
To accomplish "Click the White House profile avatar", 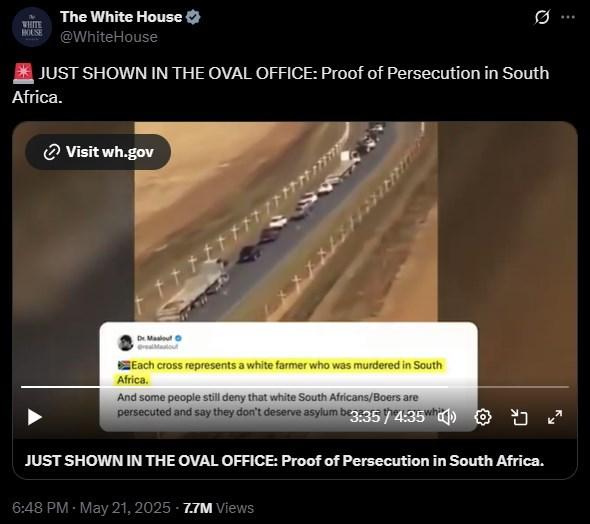I will tap(32, 27).
